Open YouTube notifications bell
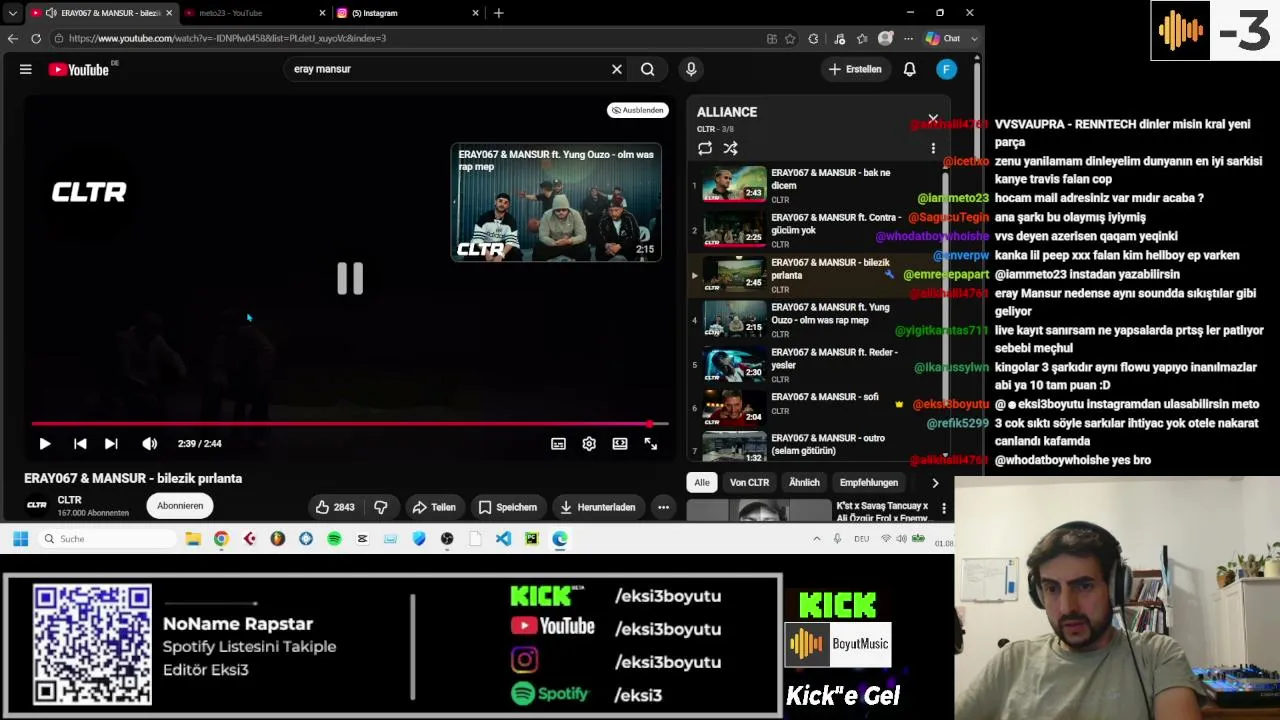Viewport: 1280px width, 720px height. click(910, 69)
